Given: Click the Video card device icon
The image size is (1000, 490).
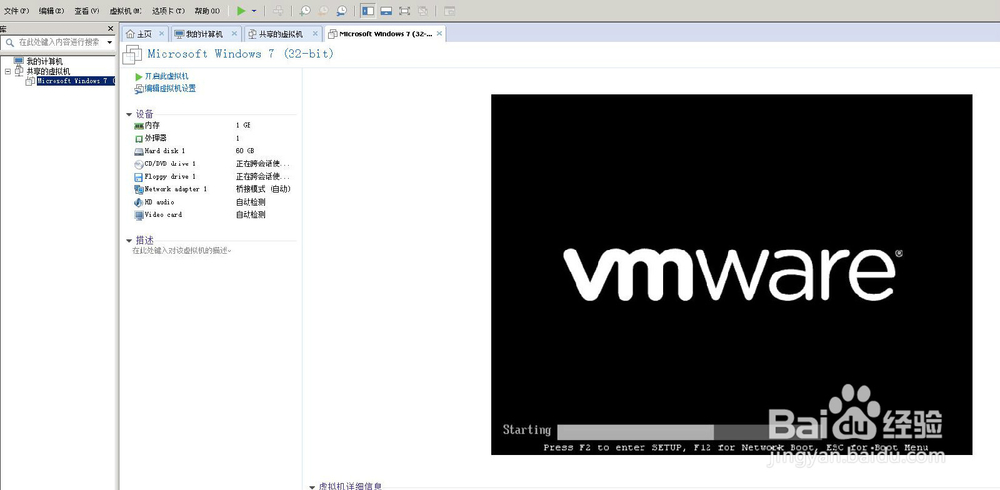Looking at the screenshot, I should click(139, 215).
